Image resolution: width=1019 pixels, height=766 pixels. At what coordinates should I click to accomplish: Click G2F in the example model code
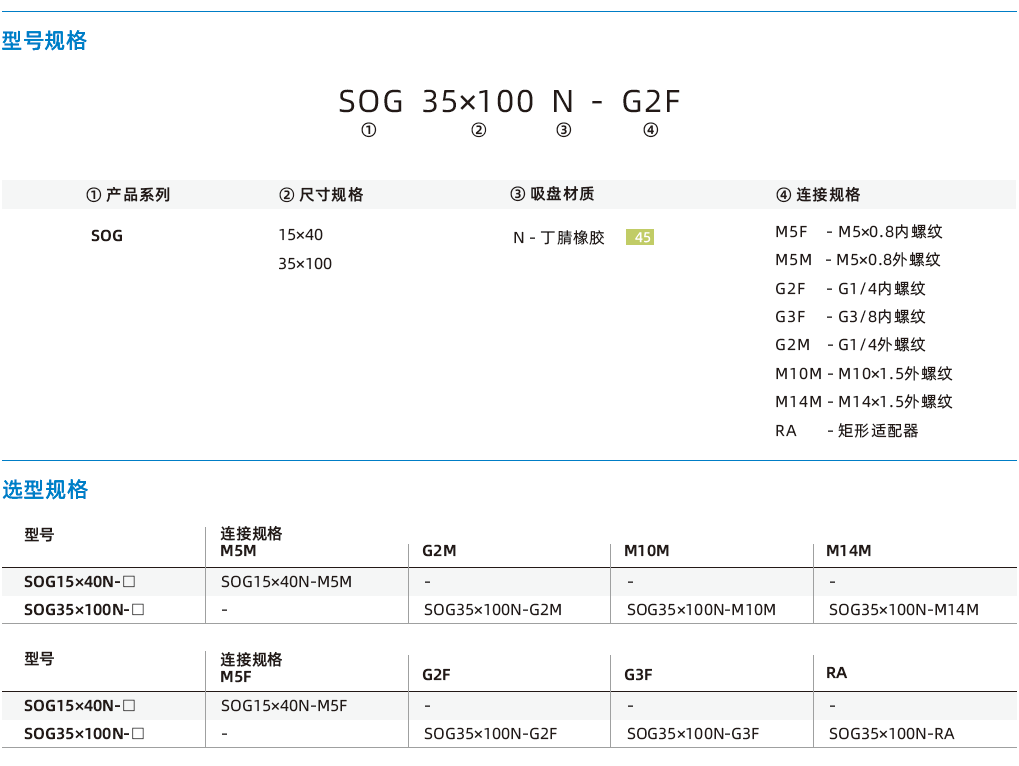click(x=651, y=101)
